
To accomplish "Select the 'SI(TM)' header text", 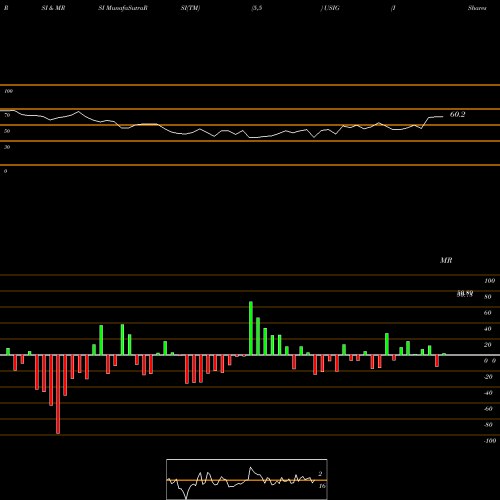I will pyautogui.click(x=190, y=8).
